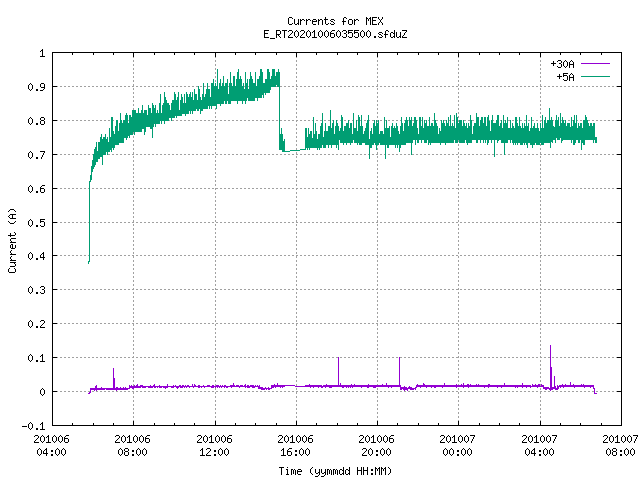
Task: Click the y-axis tick value 0.9
Action: pyautogui.click(x=36, y=87)
